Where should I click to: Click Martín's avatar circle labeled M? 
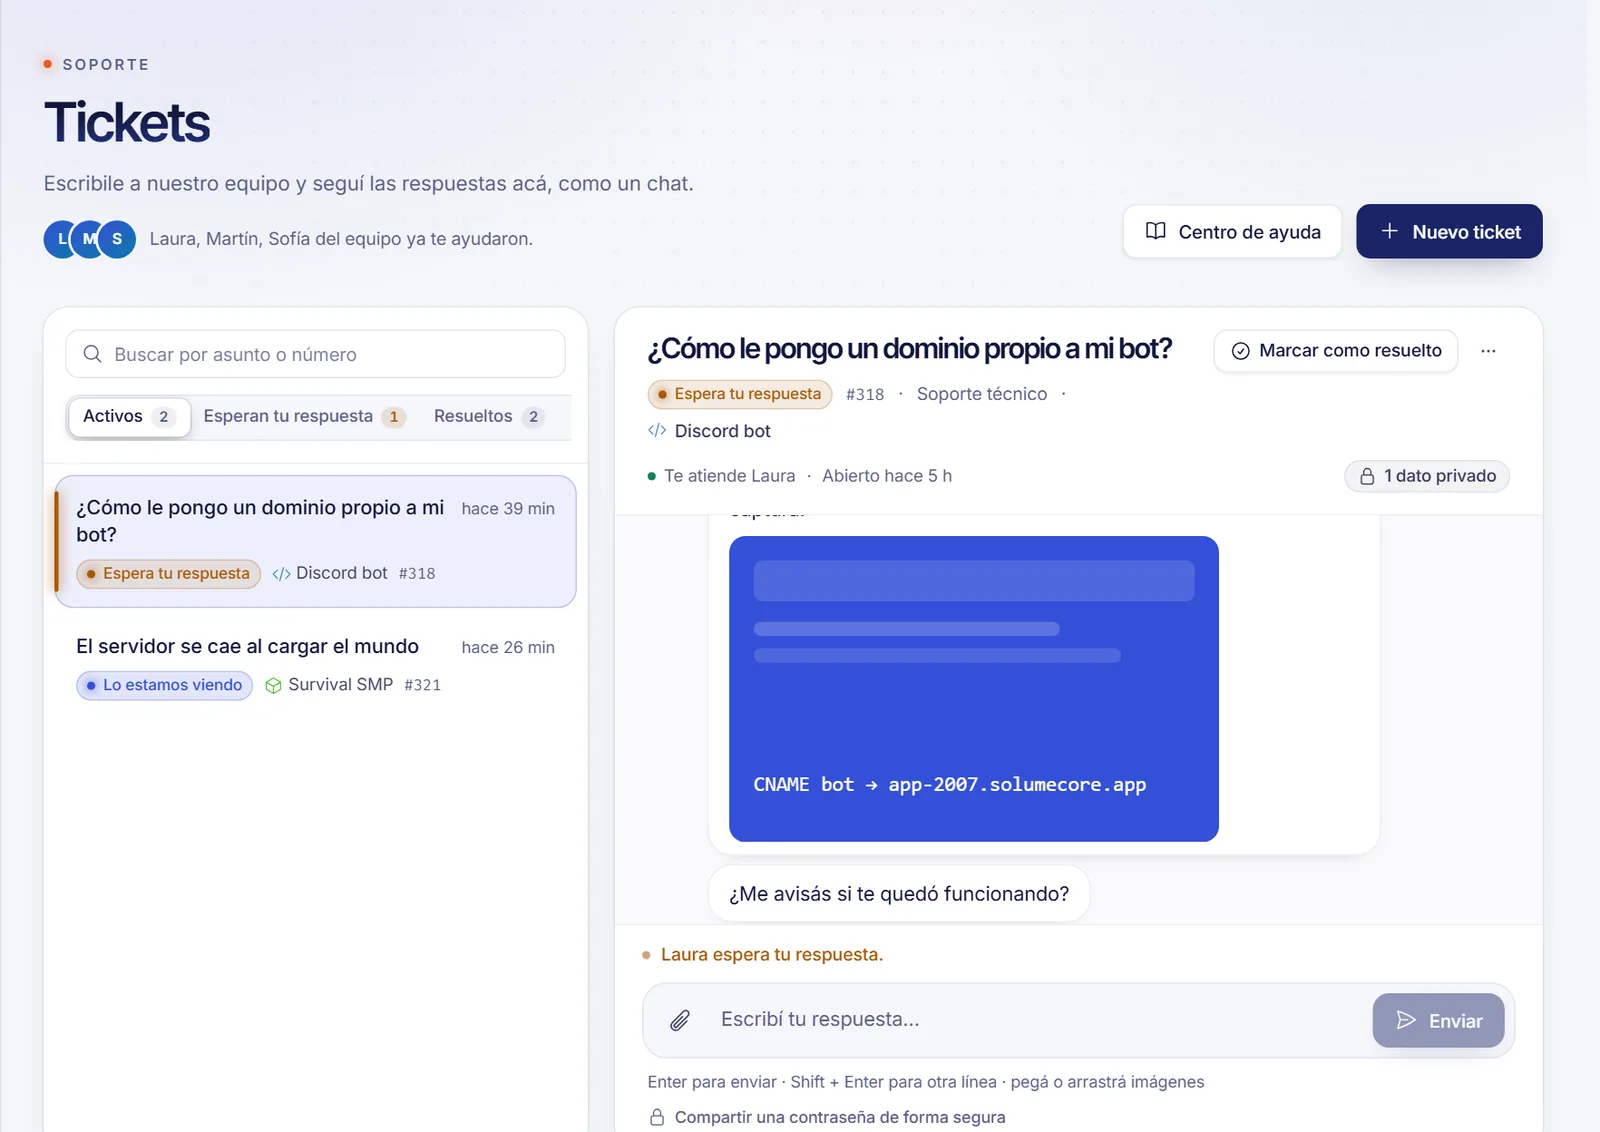coord(89,239)
